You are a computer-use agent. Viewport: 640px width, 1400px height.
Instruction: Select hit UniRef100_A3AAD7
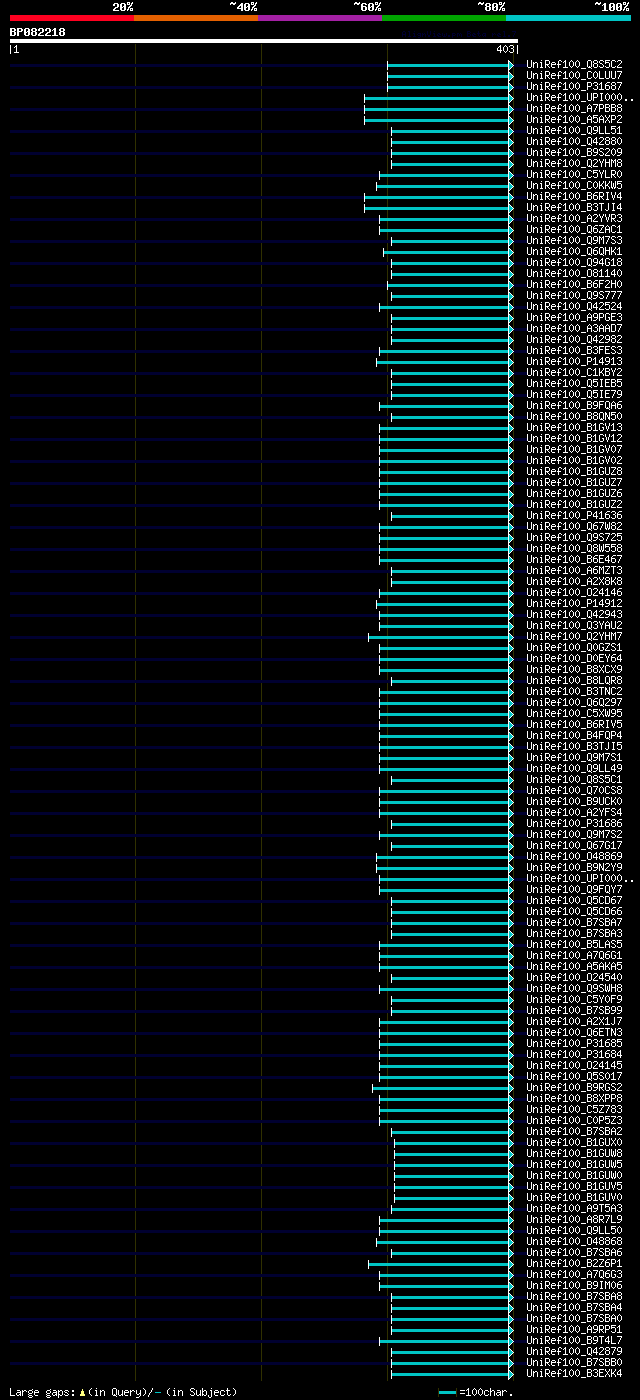click(574, 328)
